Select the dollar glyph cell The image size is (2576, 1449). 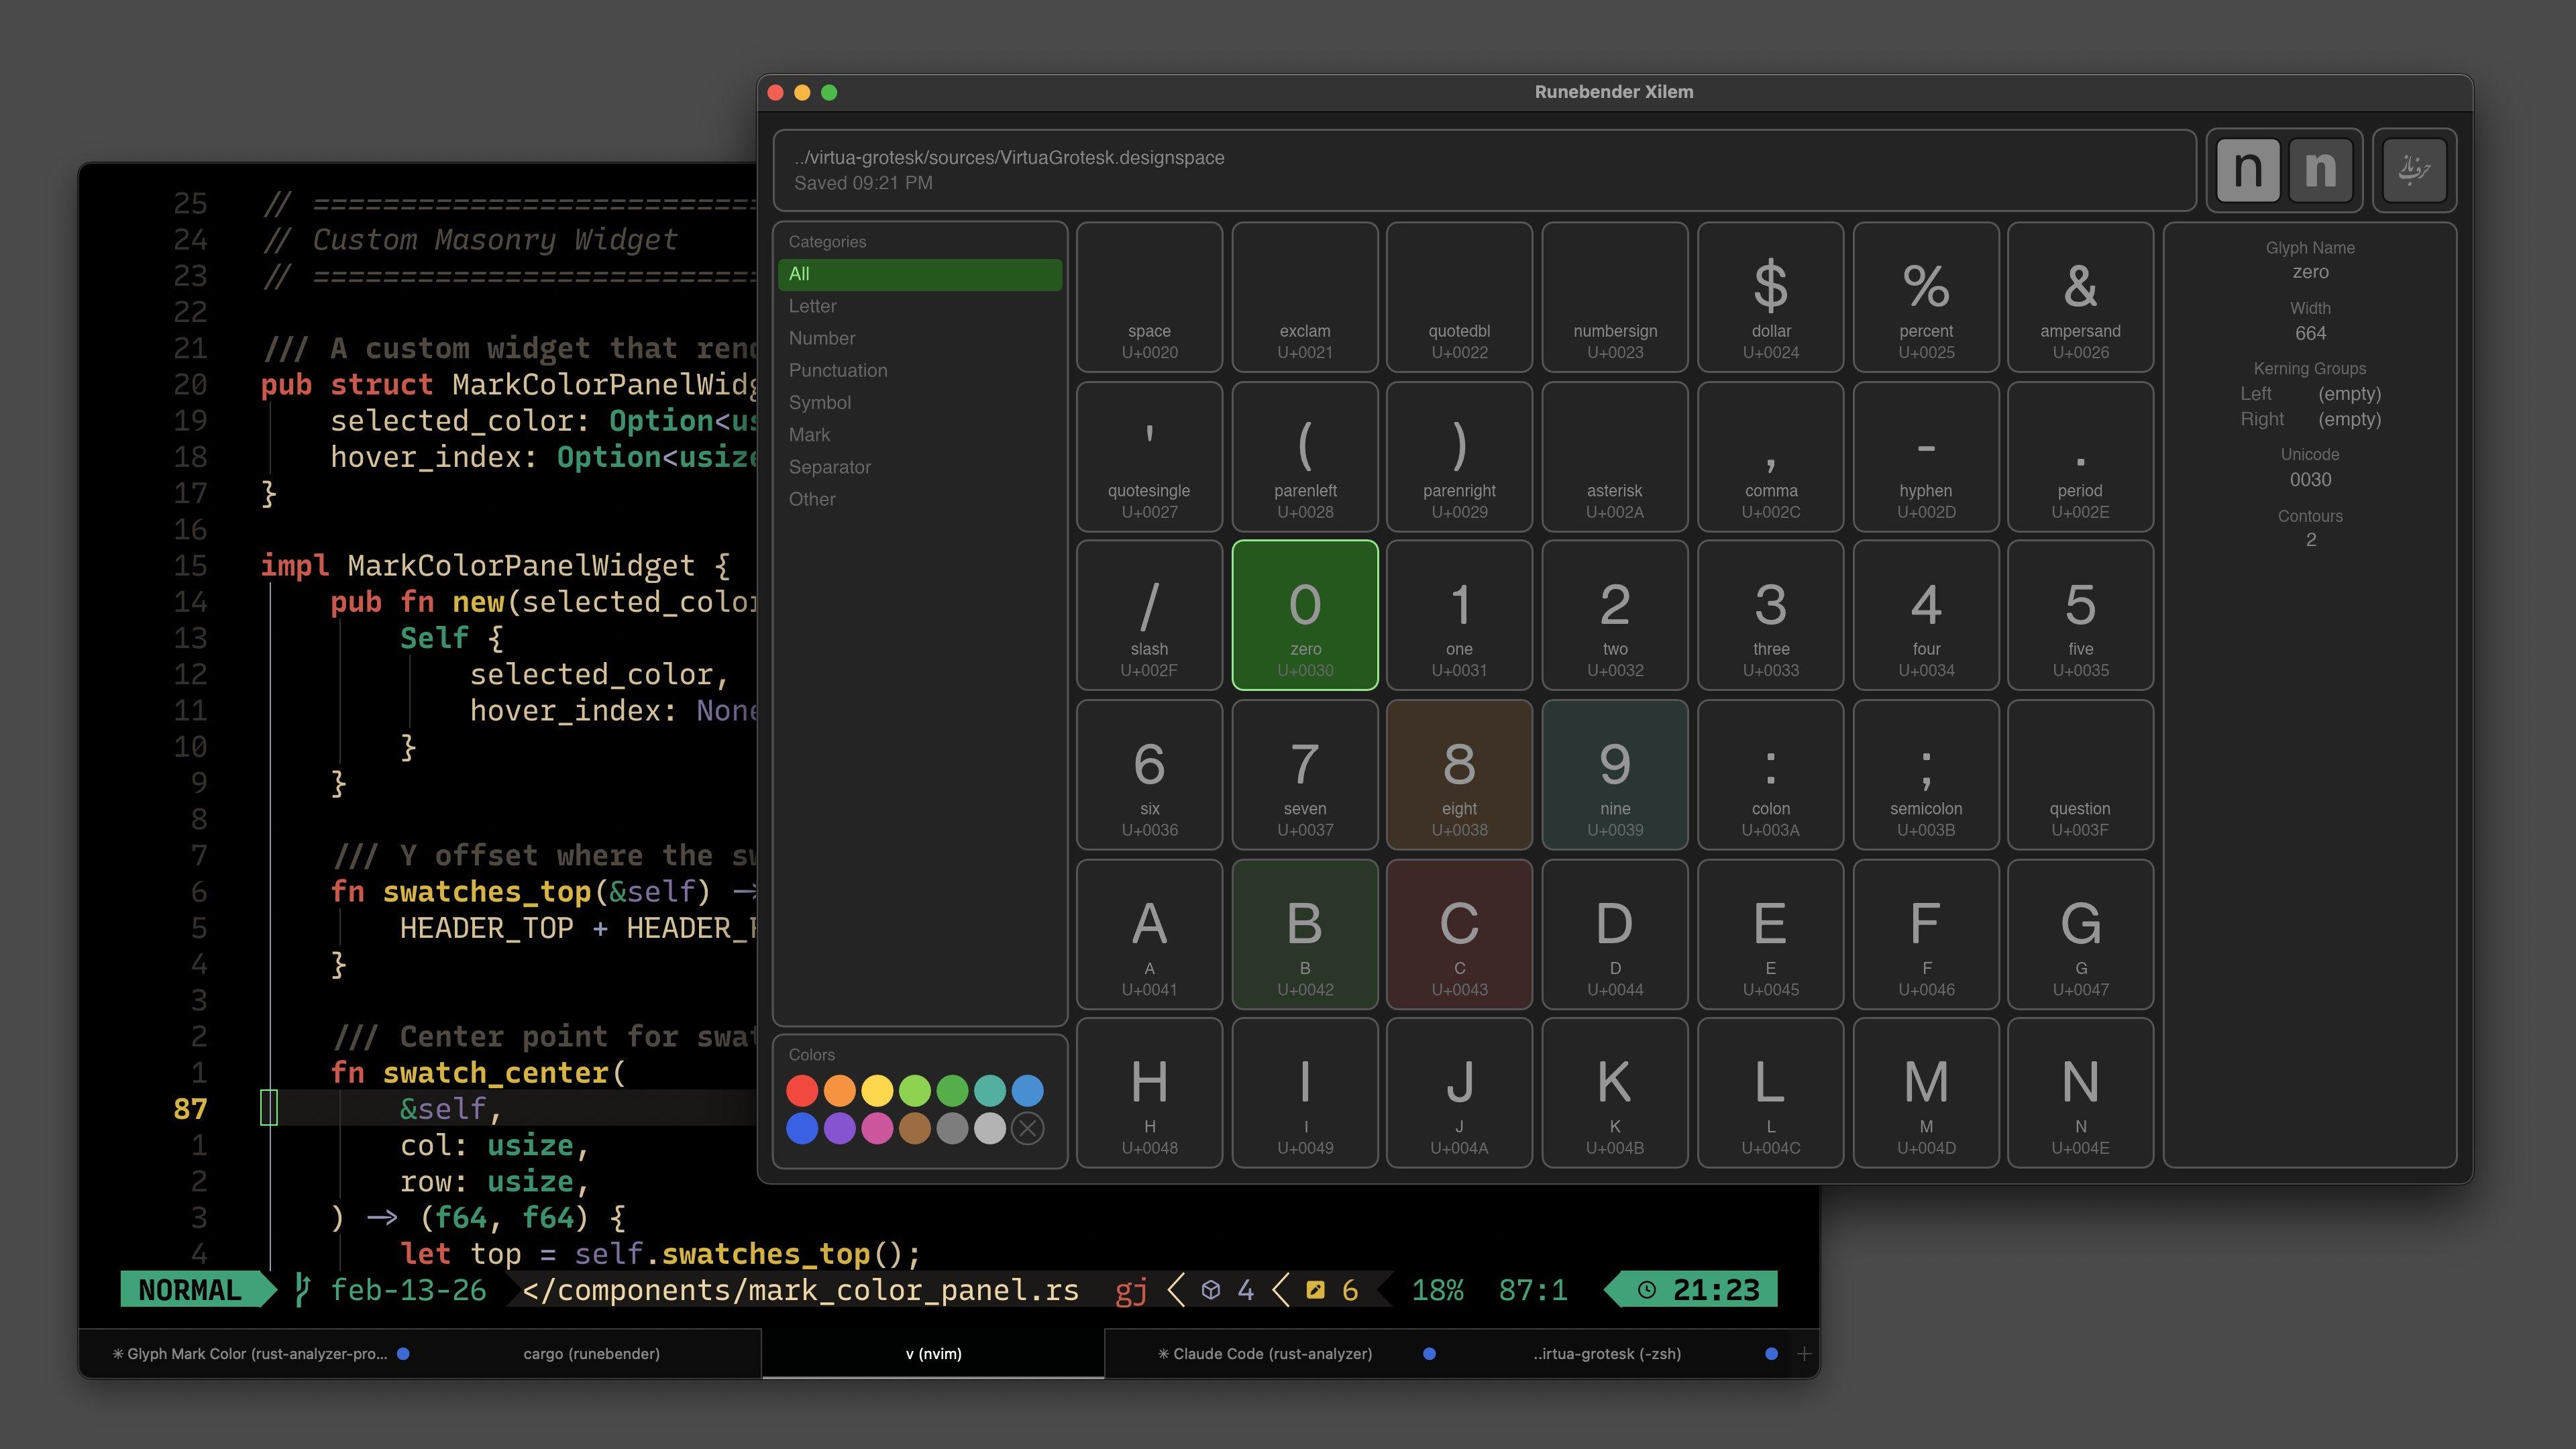[1770, 297]
